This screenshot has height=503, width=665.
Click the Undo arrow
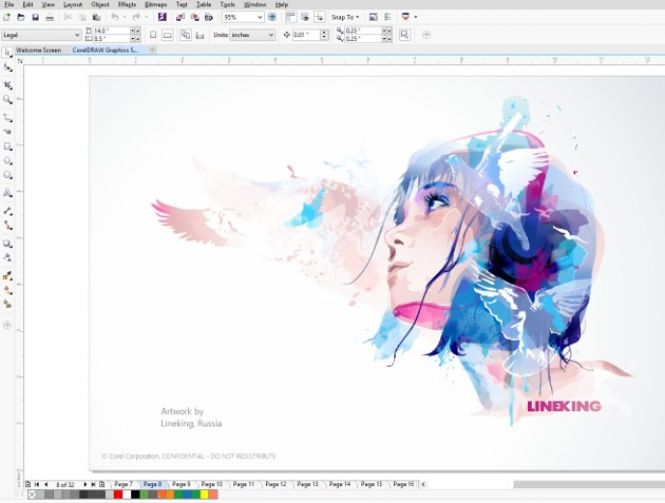tap(115, 17)
